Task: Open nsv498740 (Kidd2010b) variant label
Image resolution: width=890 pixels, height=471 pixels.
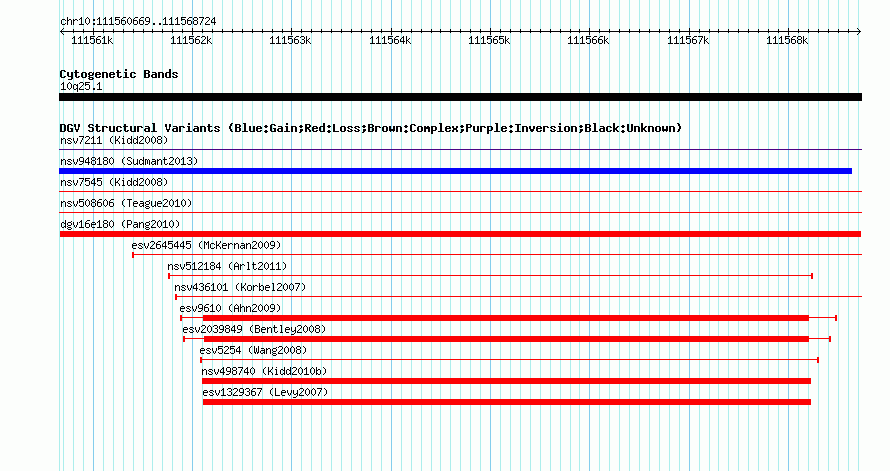Action: pyautogui.click(x=265, y=371)
